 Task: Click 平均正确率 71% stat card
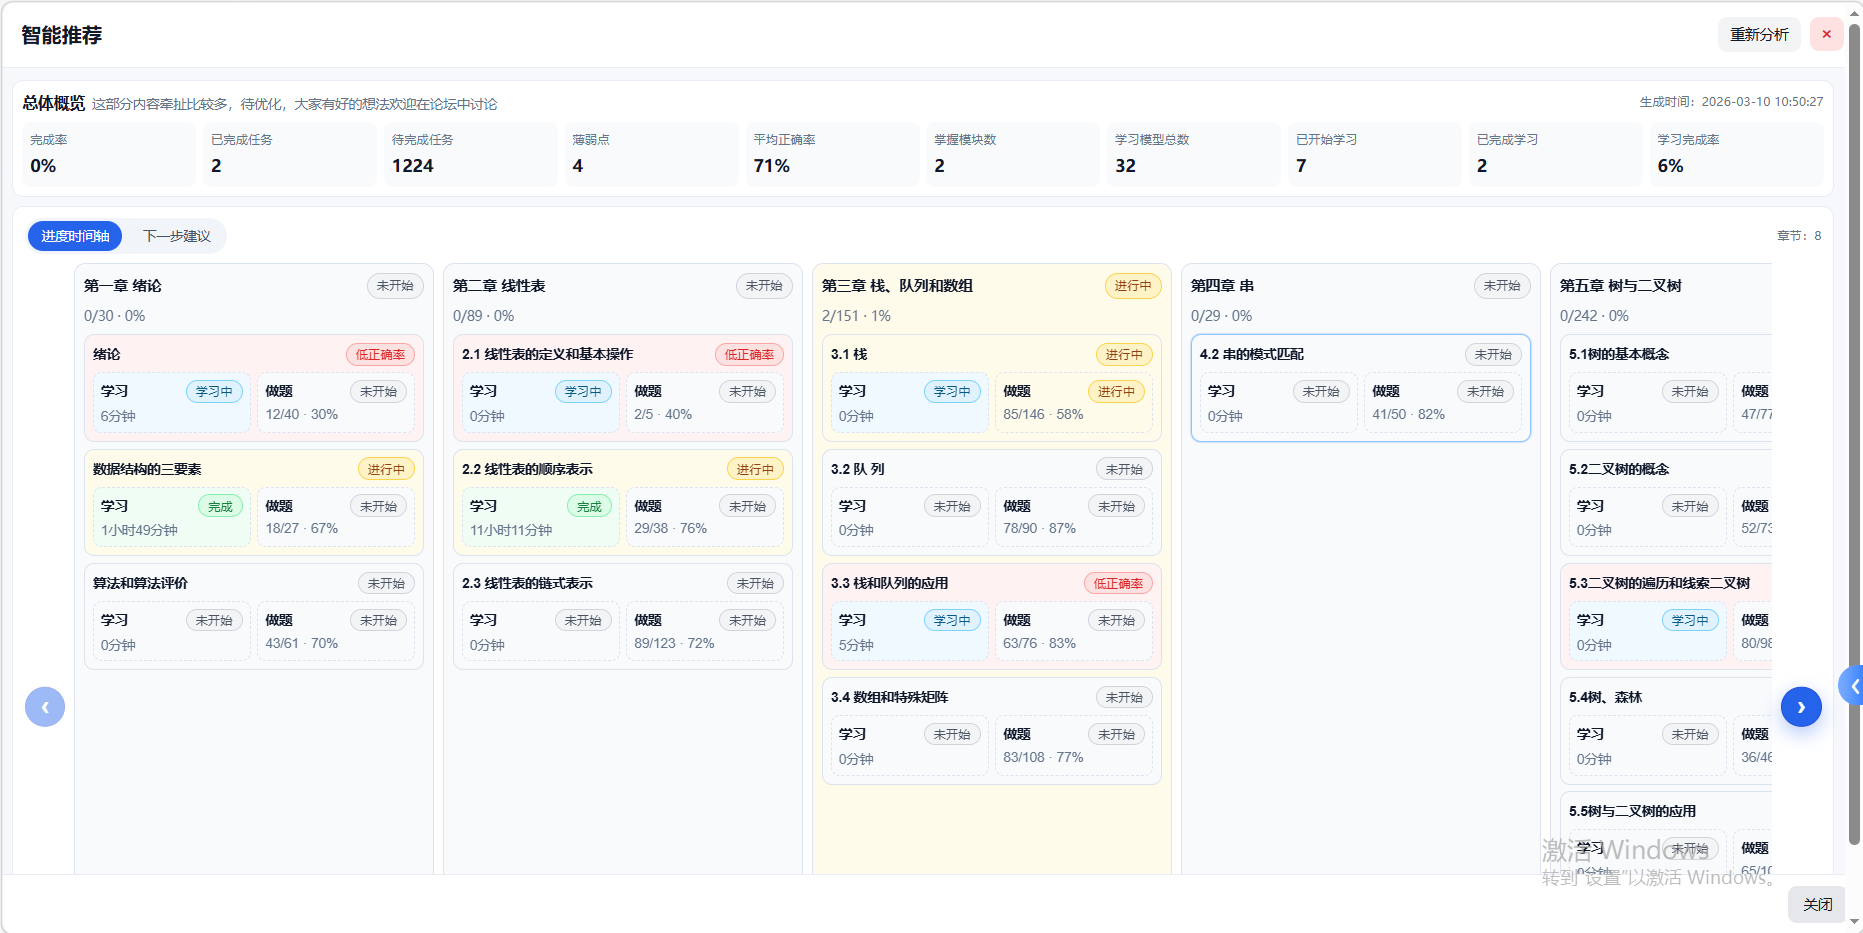click(832, 154)
